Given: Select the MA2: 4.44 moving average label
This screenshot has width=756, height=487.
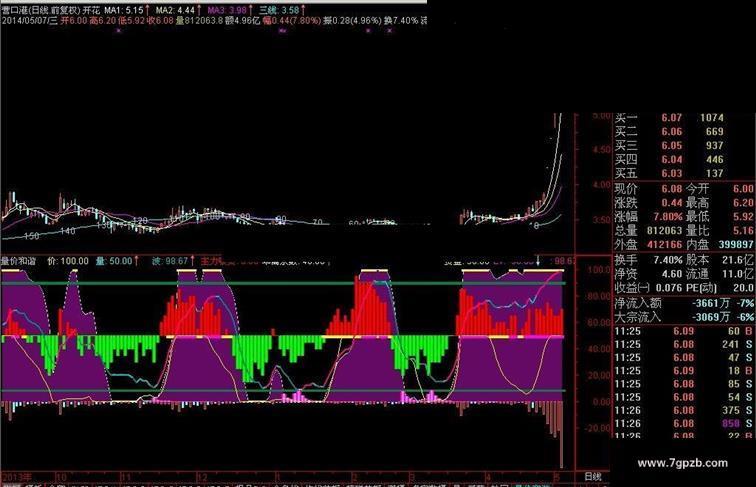Looking at the screenshot, I should (176, 10).
